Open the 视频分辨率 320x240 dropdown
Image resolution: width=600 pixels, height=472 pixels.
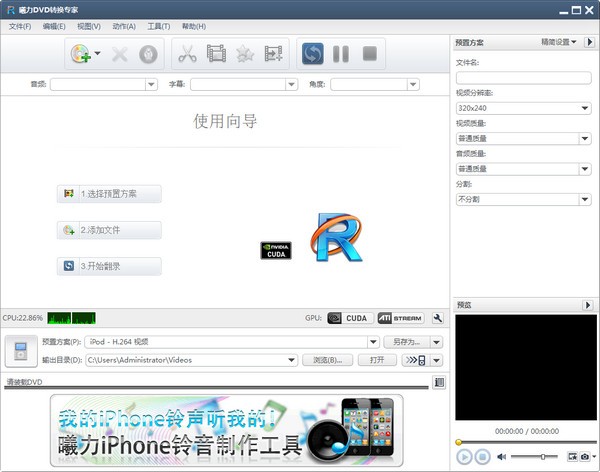pos(523,108)
